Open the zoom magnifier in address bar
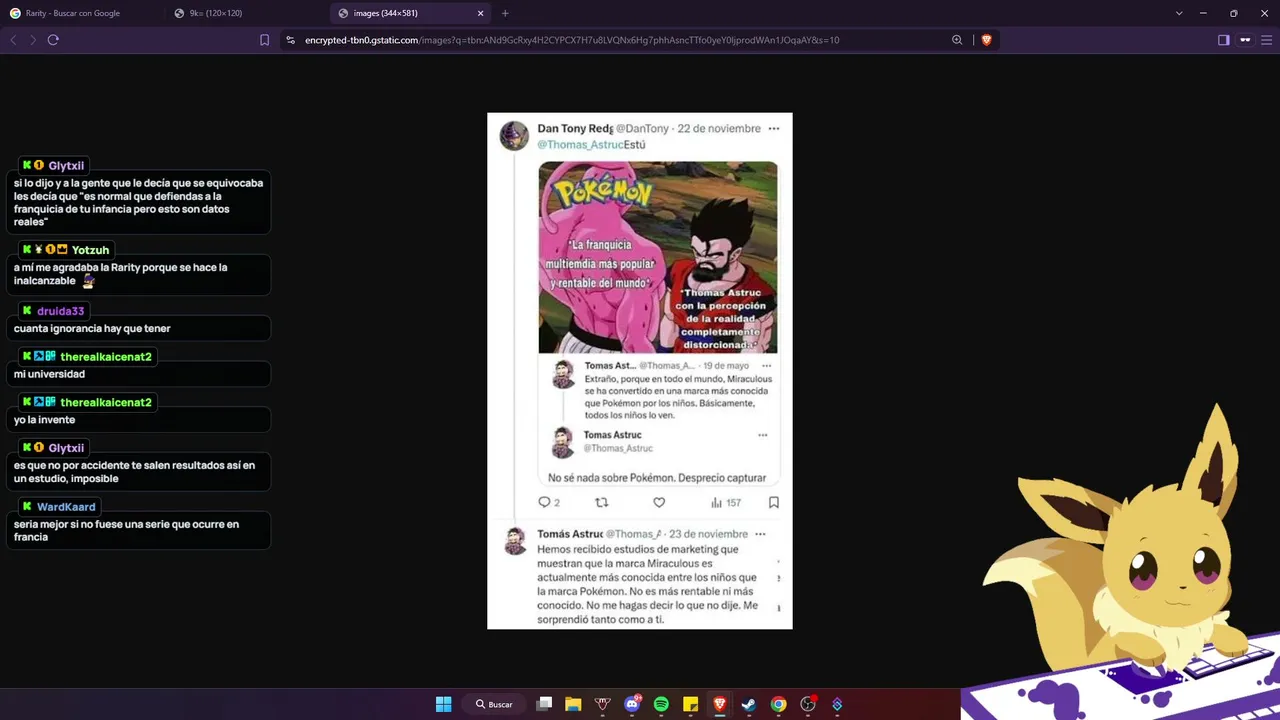 tap(957, 40)
